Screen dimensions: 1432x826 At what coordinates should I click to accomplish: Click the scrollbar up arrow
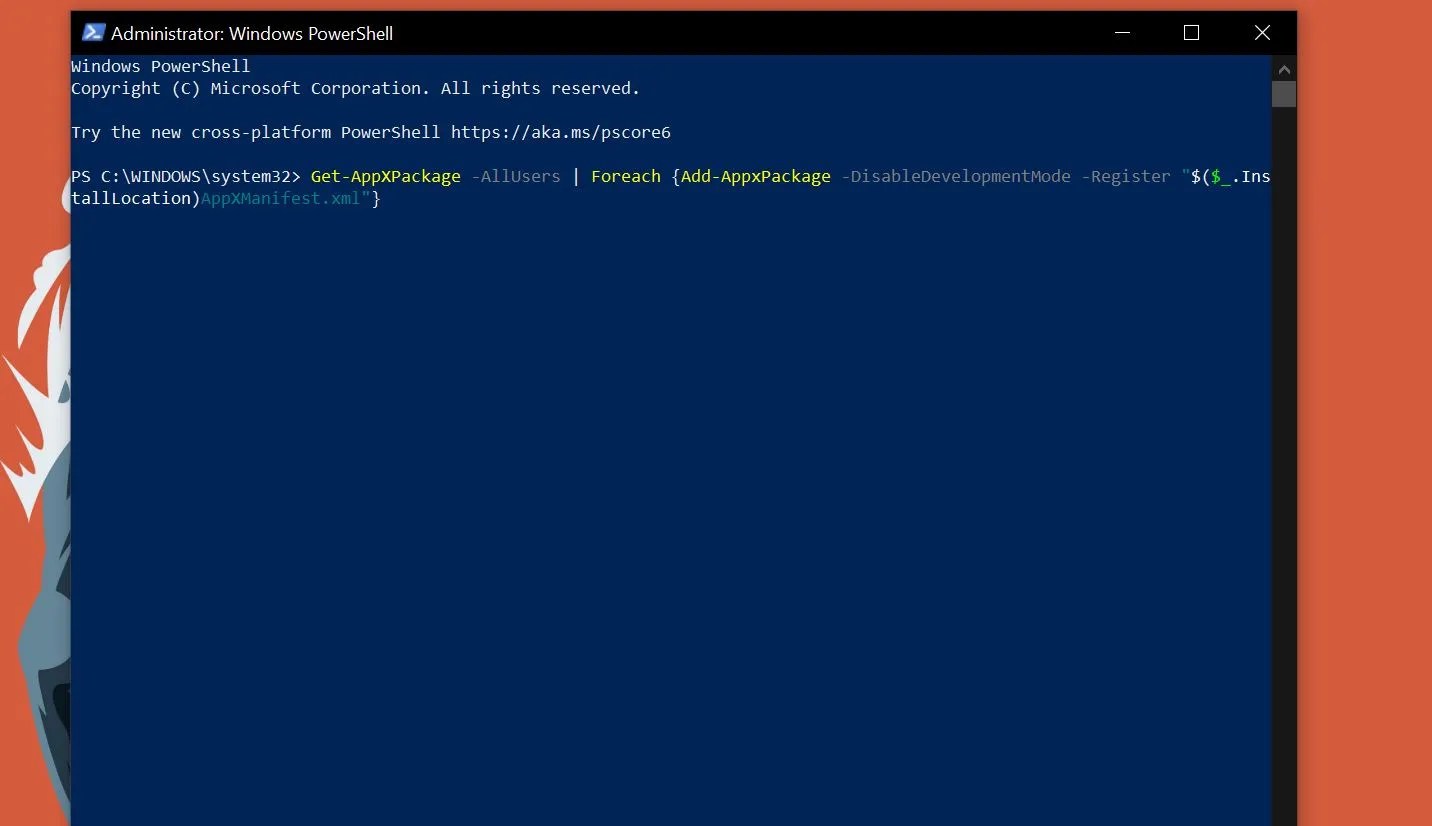[1284, 69]
